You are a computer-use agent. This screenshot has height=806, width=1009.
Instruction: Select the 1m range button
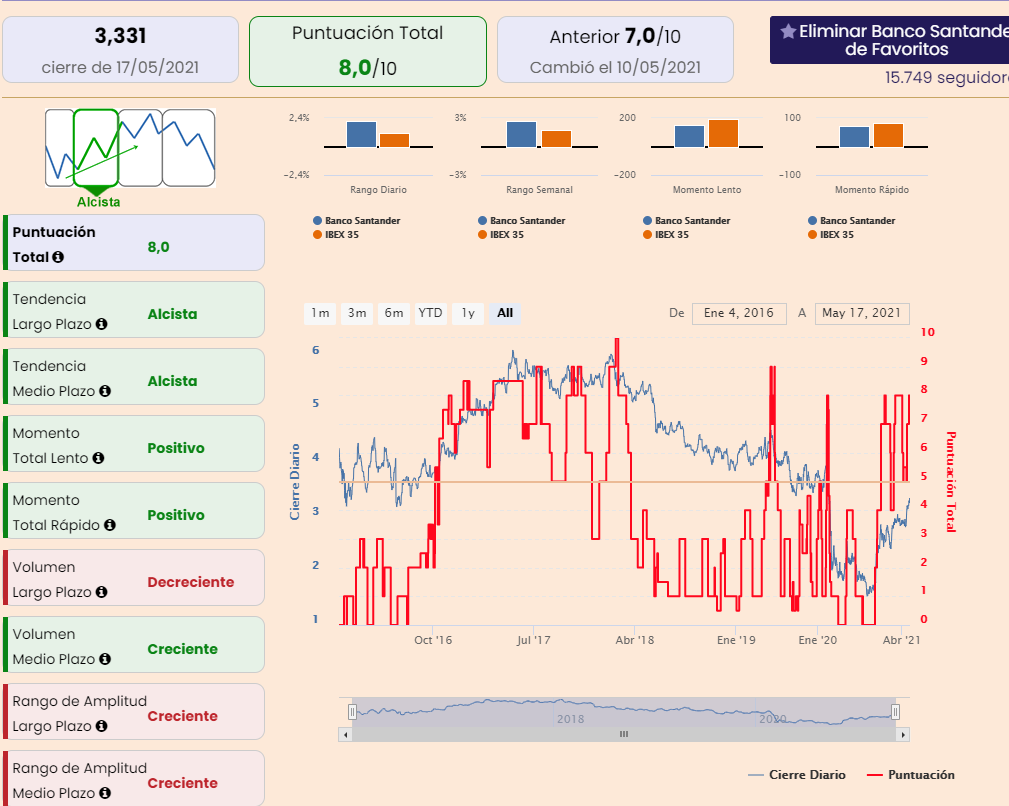(x=320, y=313)
